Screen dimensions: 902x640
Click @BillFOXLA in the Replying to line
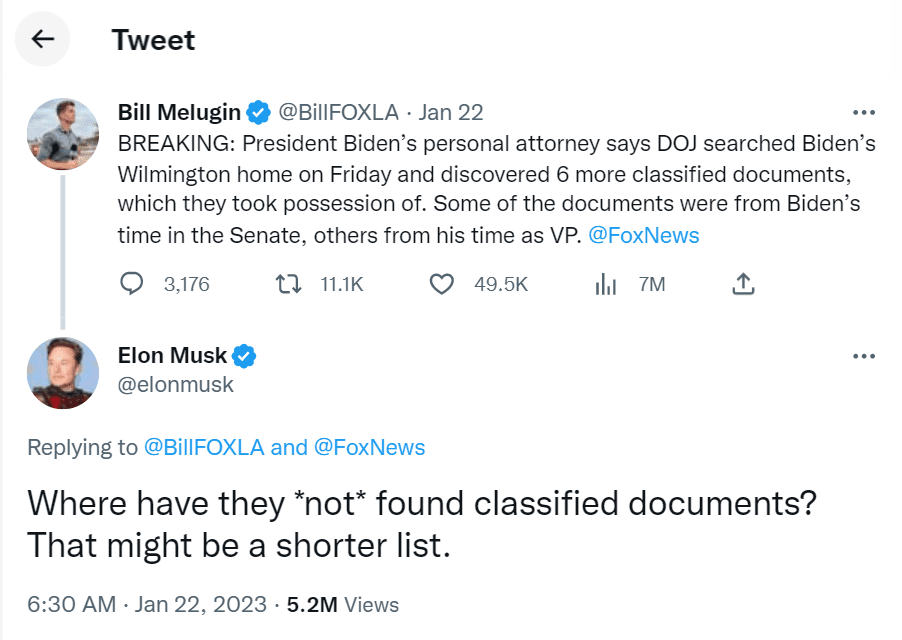[205, 447]
